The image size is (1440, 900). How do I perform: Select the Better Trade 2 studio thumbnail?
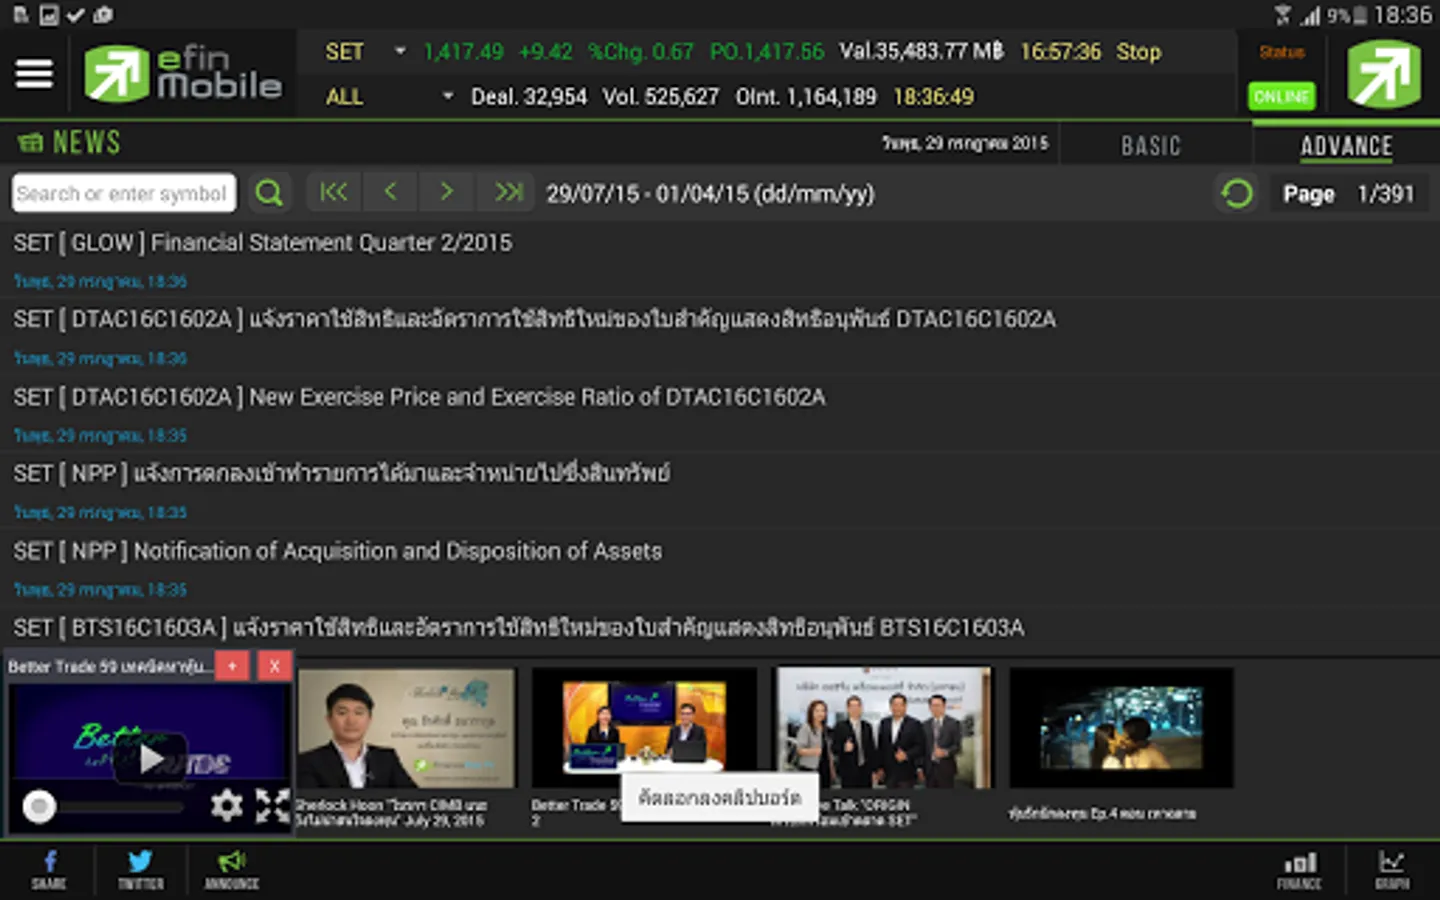point(644,729)
